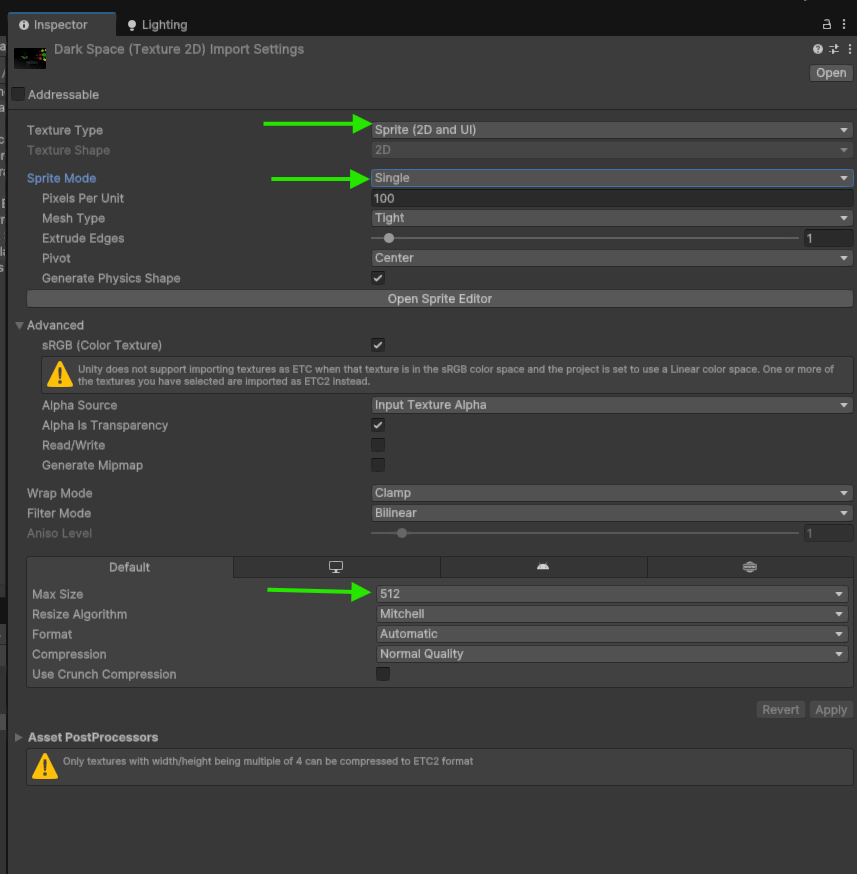Image resolution: width=857 pixels, height=874 pixels.
Task: Click the Dark Space texture thumbnail icon
Action: [30, 57]
